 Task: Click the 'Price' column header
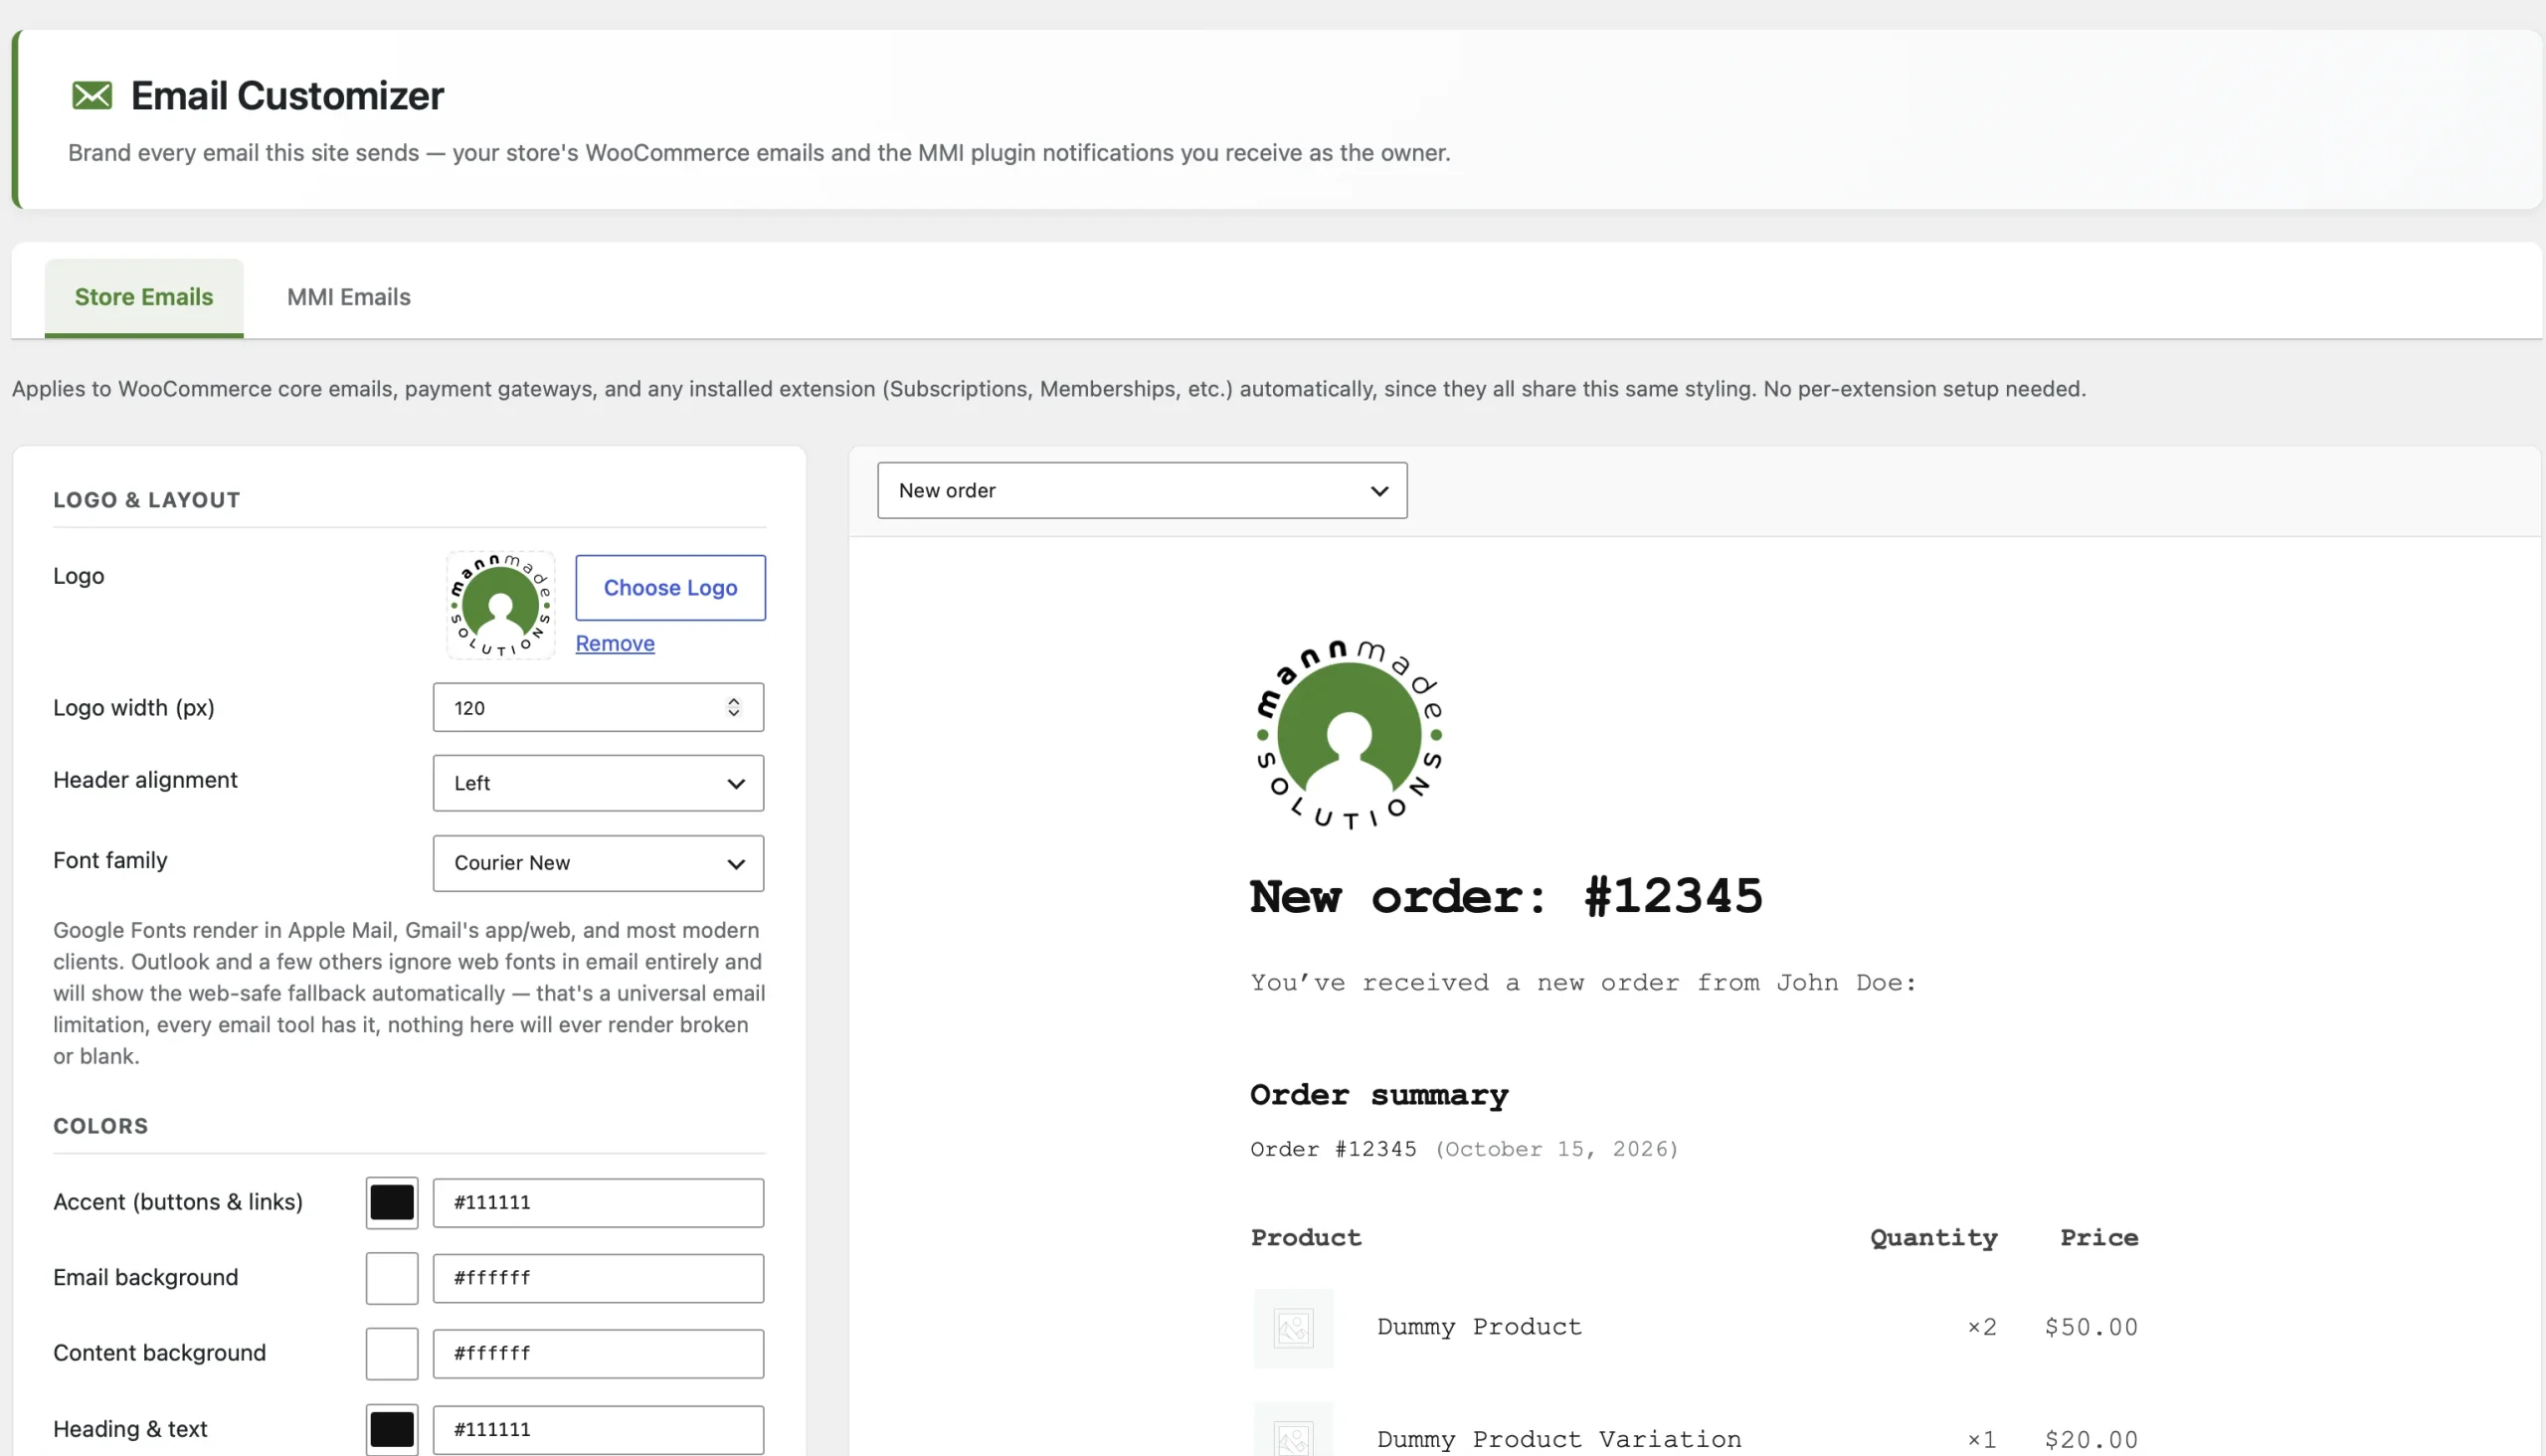pyautogui.click(x=2099, y=1238)
